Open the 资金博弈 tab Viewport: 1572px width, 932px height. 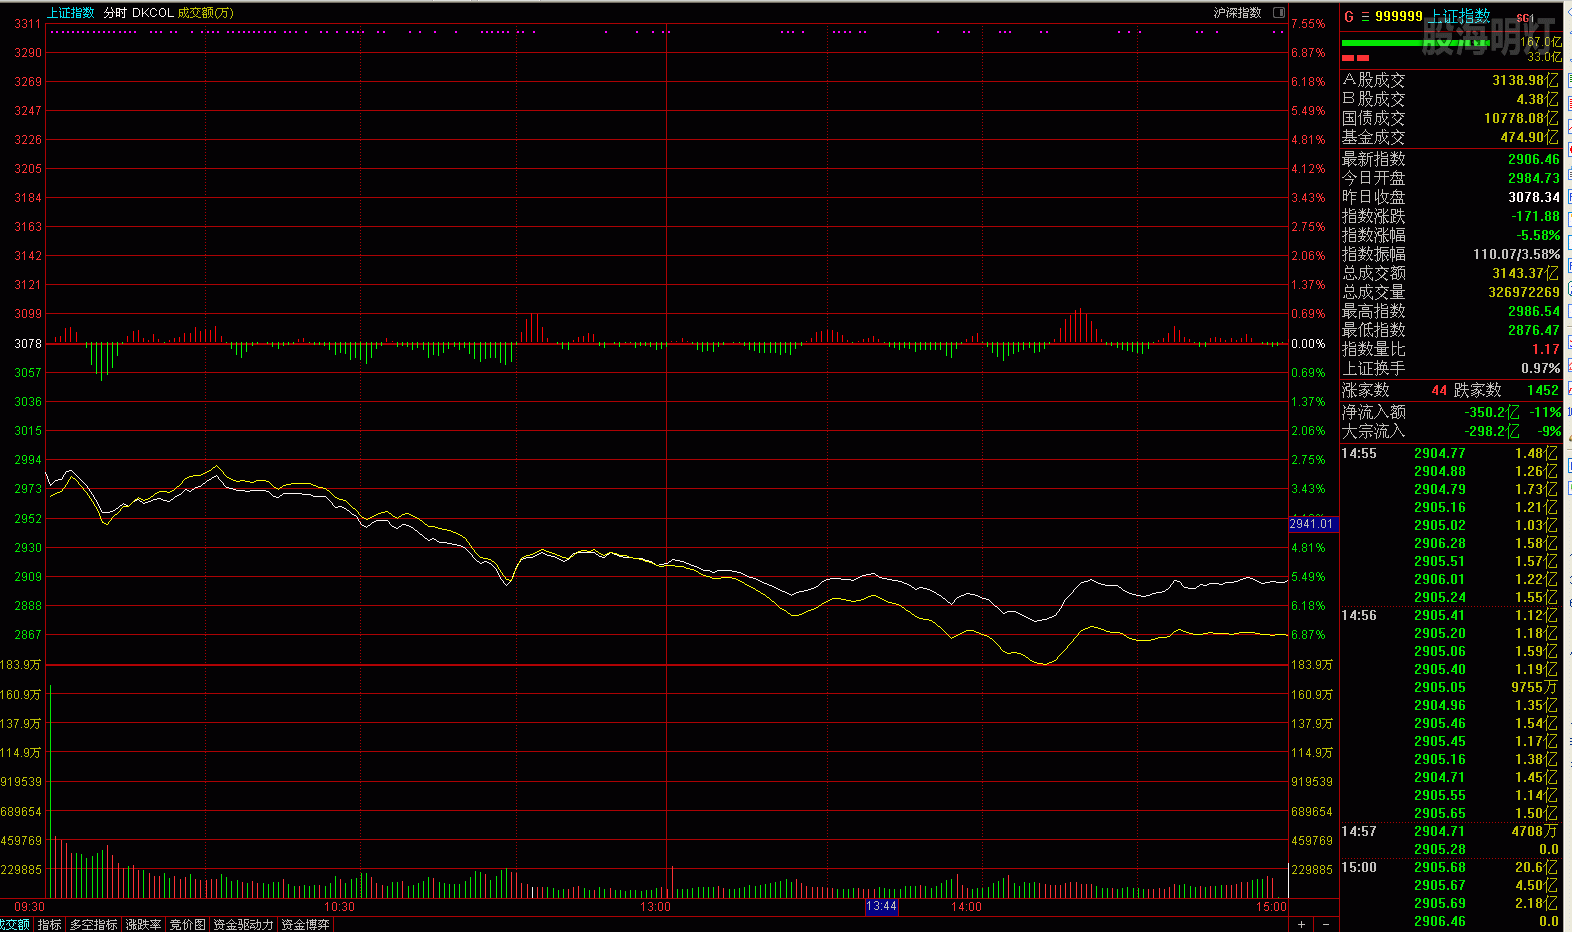305,925
